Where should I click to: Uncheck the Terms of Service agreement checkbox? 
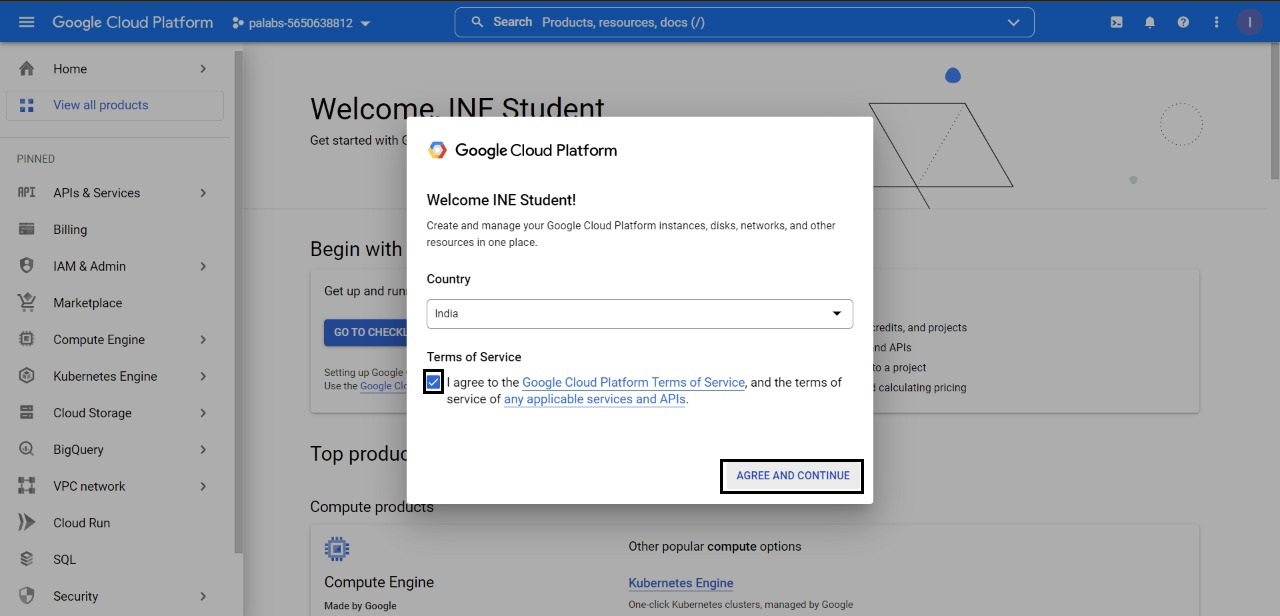pyautogui.click(x=433, y=382)
